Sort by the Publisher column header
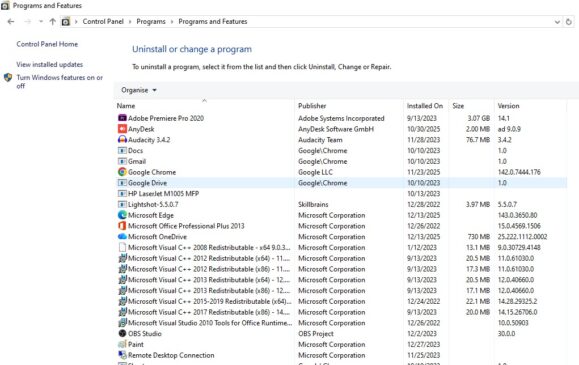Viewport: 579px width, 365px height. pos(349,106)
